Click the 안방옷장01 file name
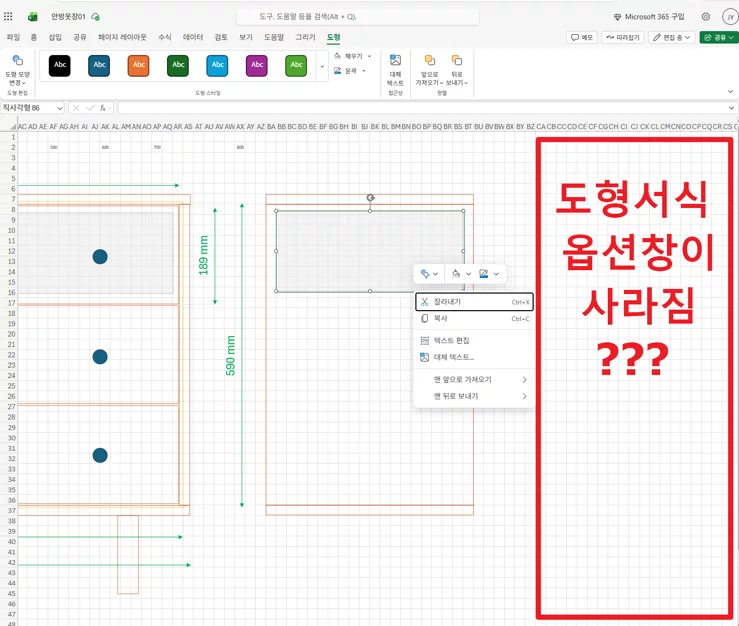 click(x=68, y=16)
